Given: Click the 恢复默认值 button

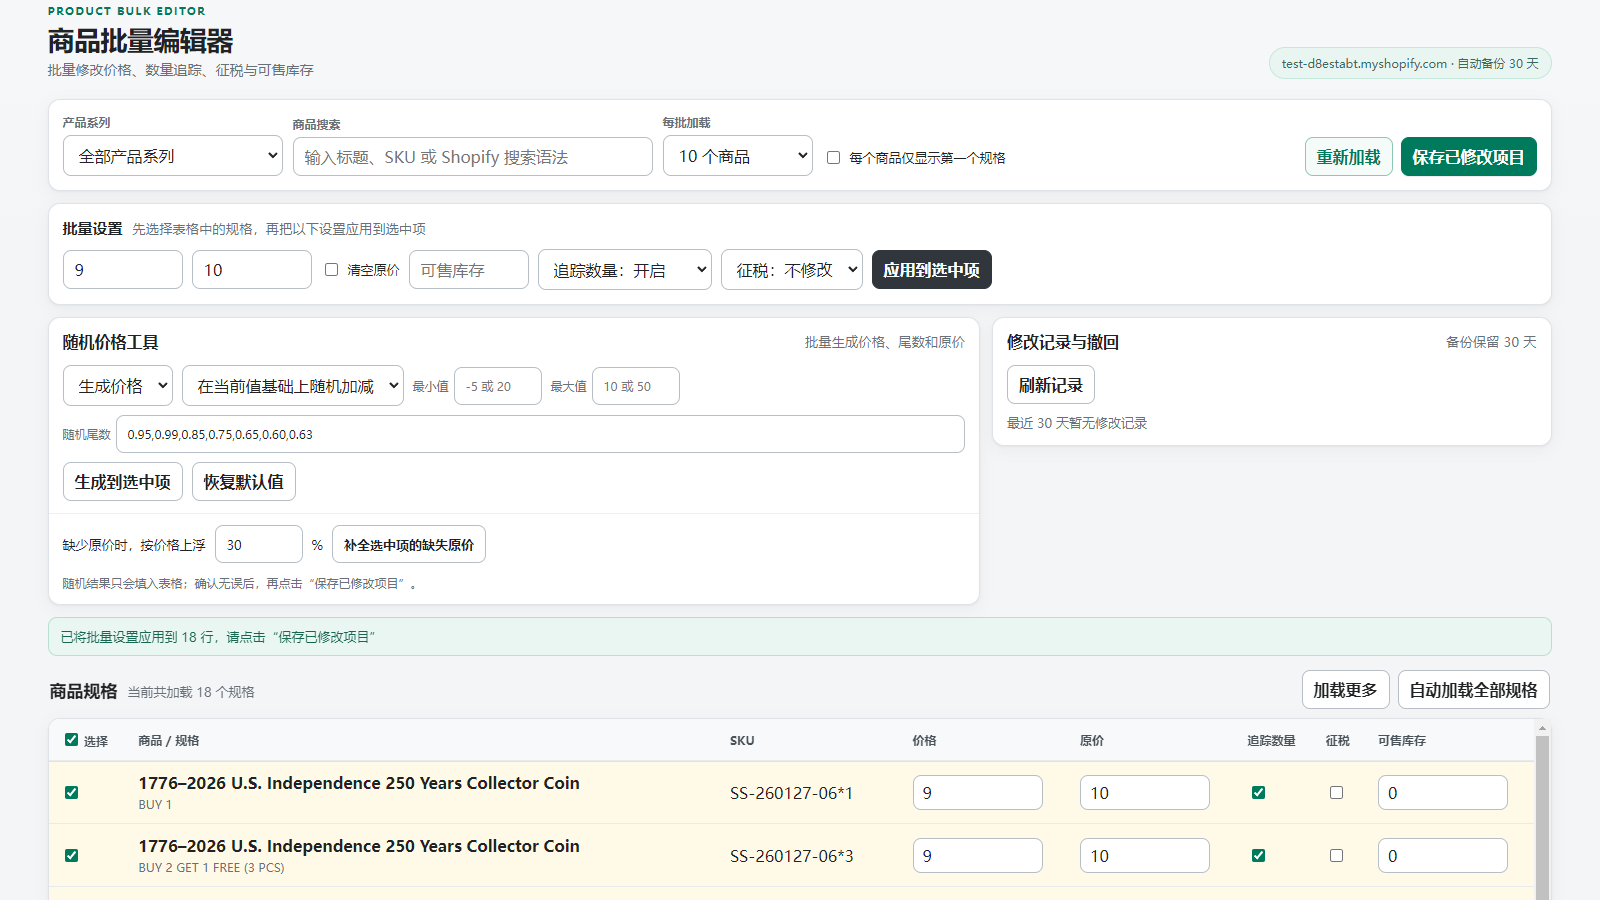Looking at the screenshot, I should pos(244,482).
